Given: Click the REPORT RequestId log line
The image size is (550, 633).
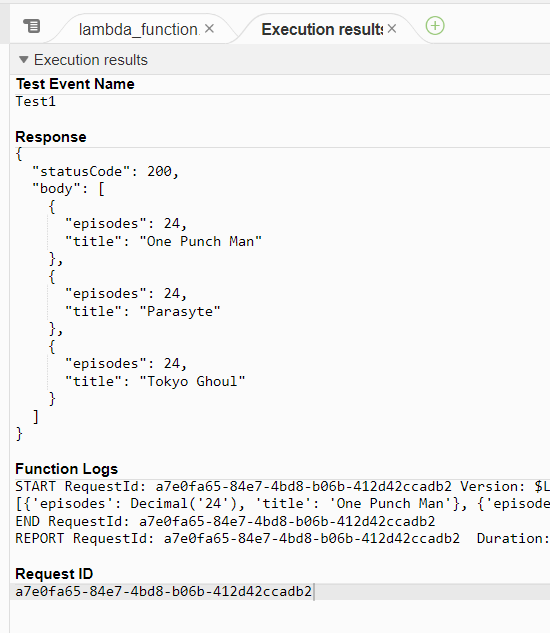Looking at the screenshot, I should coord(282,539).
